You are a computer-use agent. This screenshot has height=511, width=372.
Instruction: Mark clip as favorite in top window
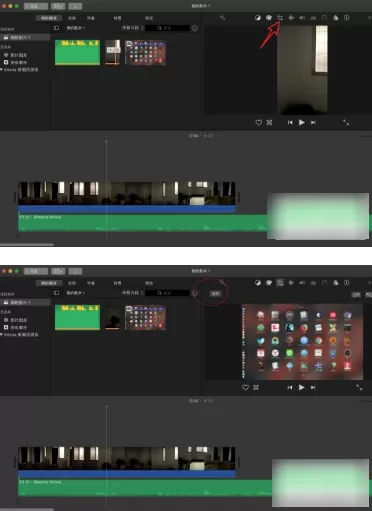tap(258, 122)
